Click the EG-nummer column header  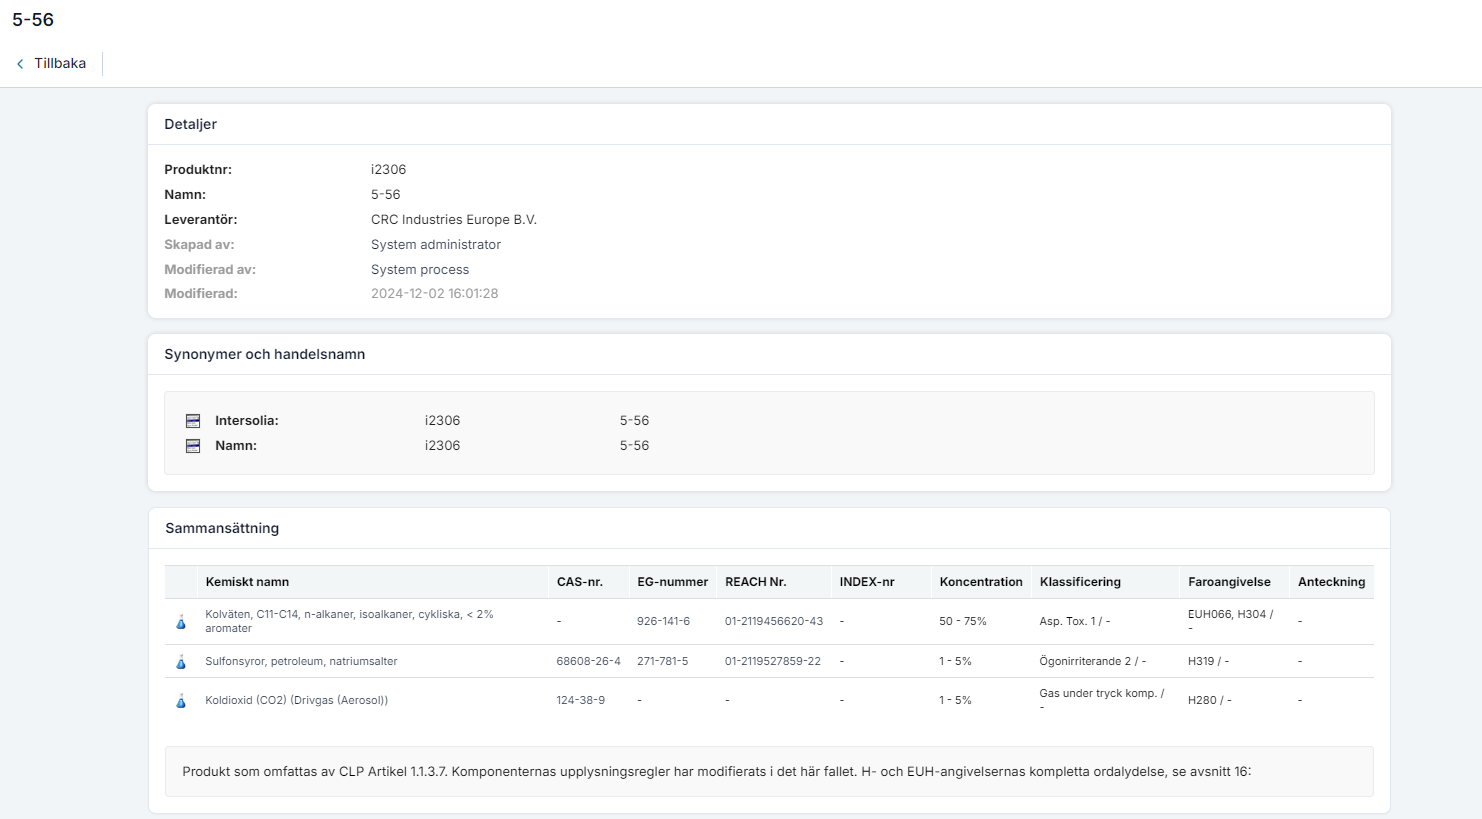pos(672,582)
